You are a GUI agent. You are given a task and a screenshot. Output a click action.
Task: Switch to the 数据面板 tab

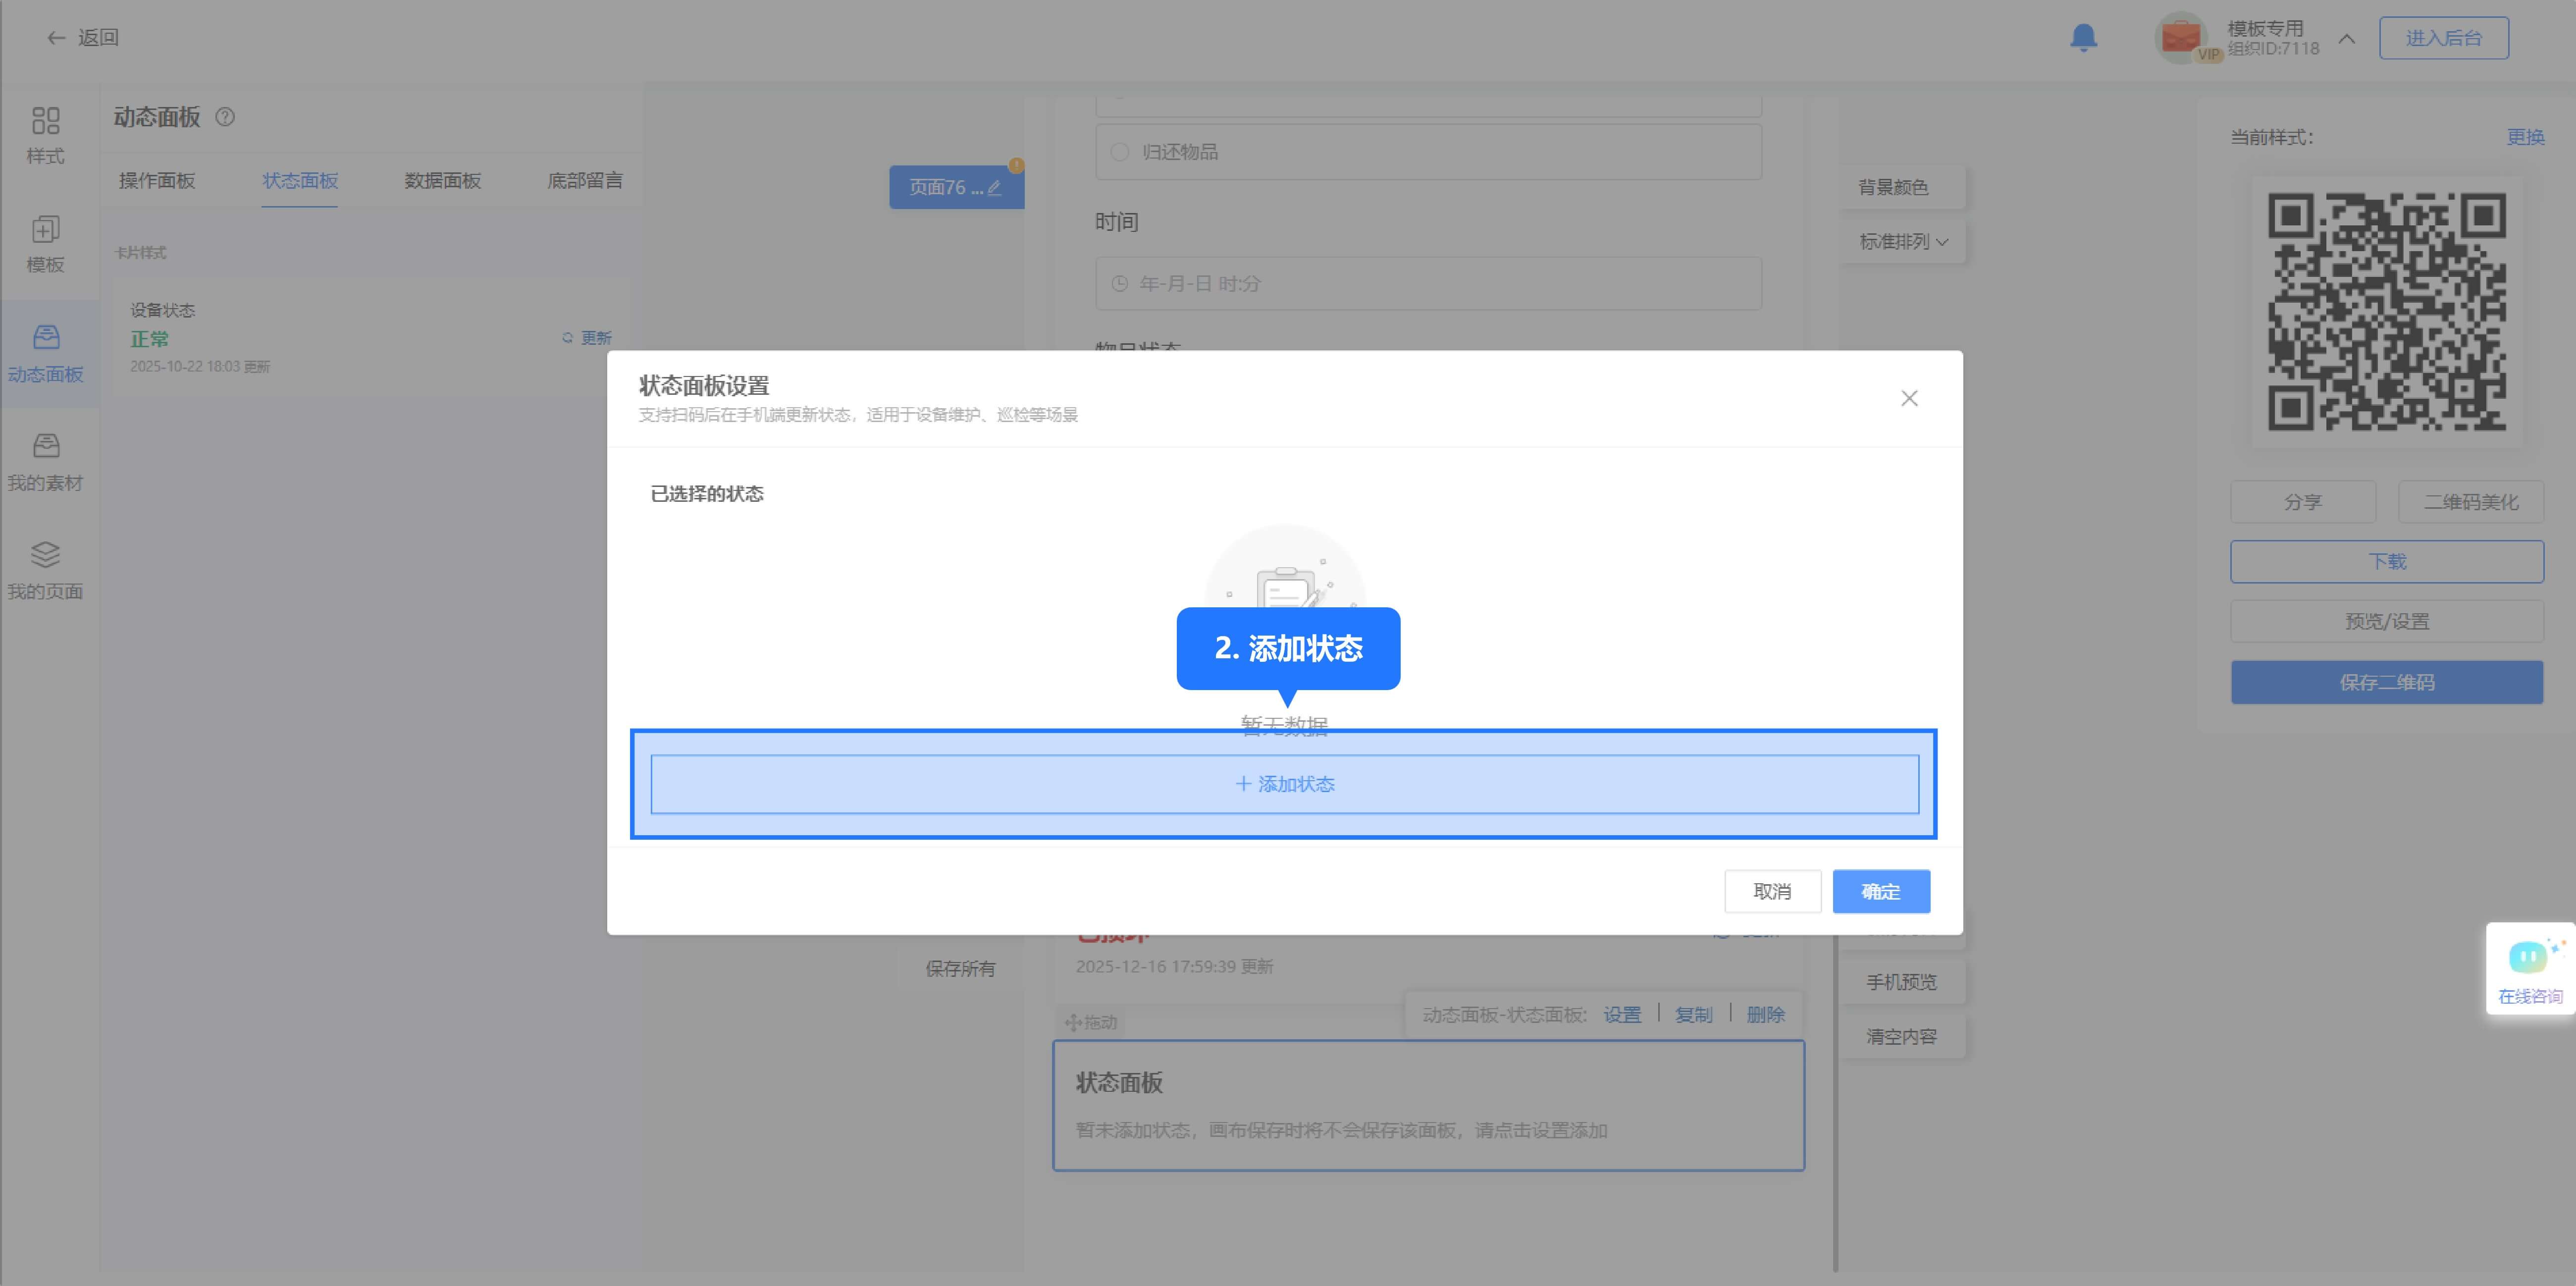pyautogui.click(x=442, y=181)
